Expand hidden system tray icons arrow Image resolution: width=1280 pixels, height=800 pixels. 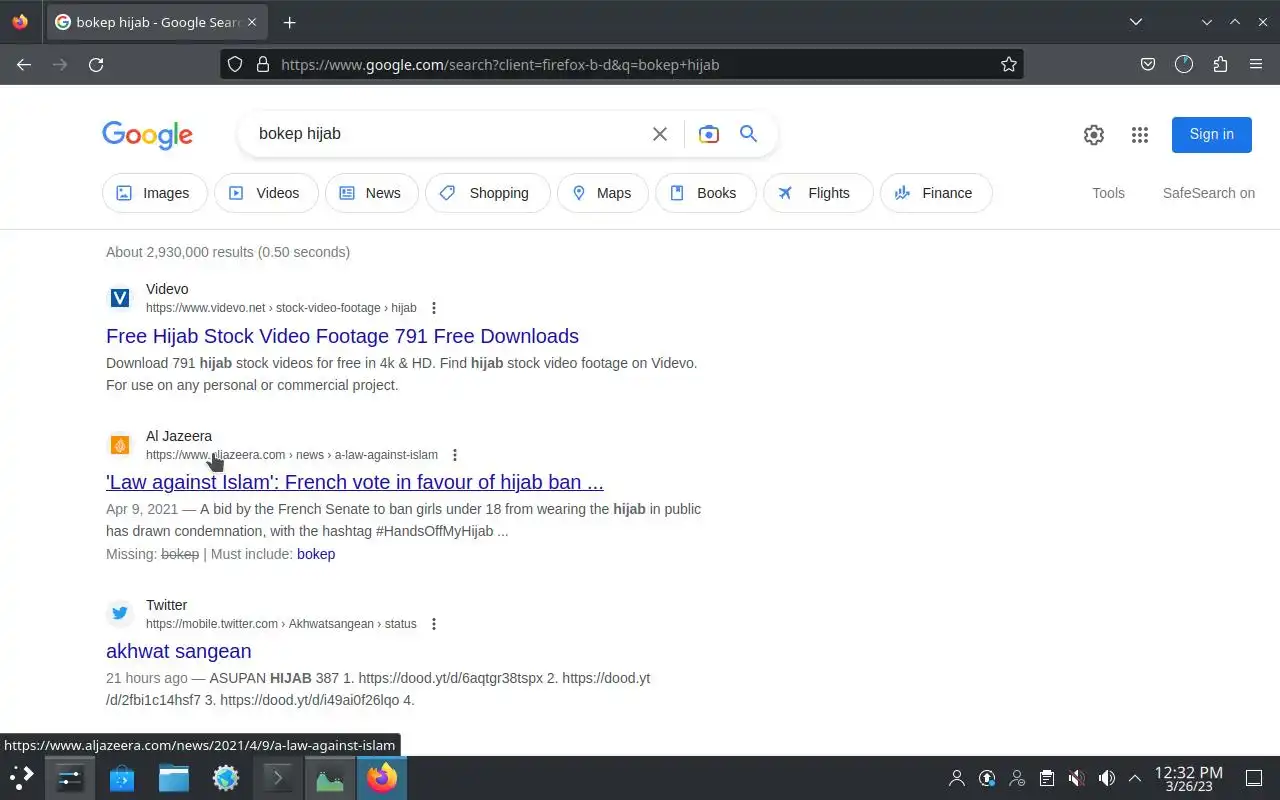pos(1135,778)
